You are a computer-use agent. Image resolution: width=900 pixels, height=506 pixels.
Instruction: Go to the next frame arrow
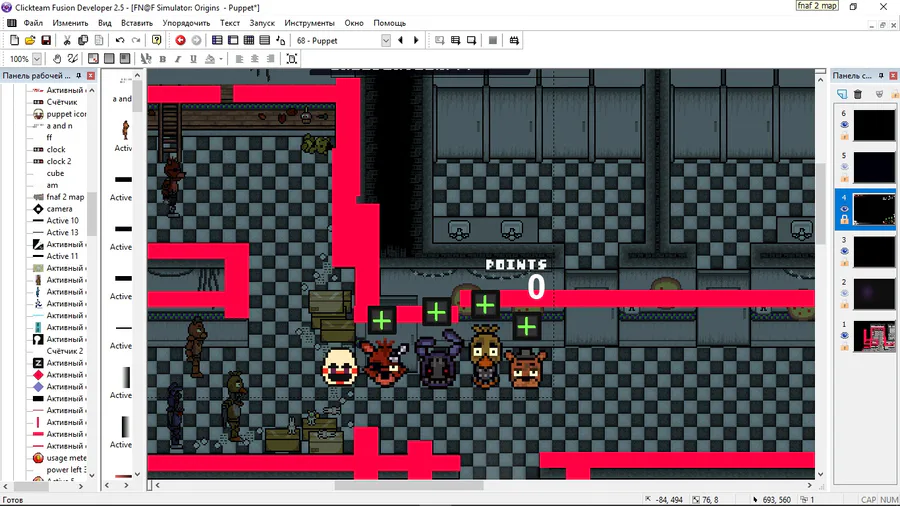(416, 40)
